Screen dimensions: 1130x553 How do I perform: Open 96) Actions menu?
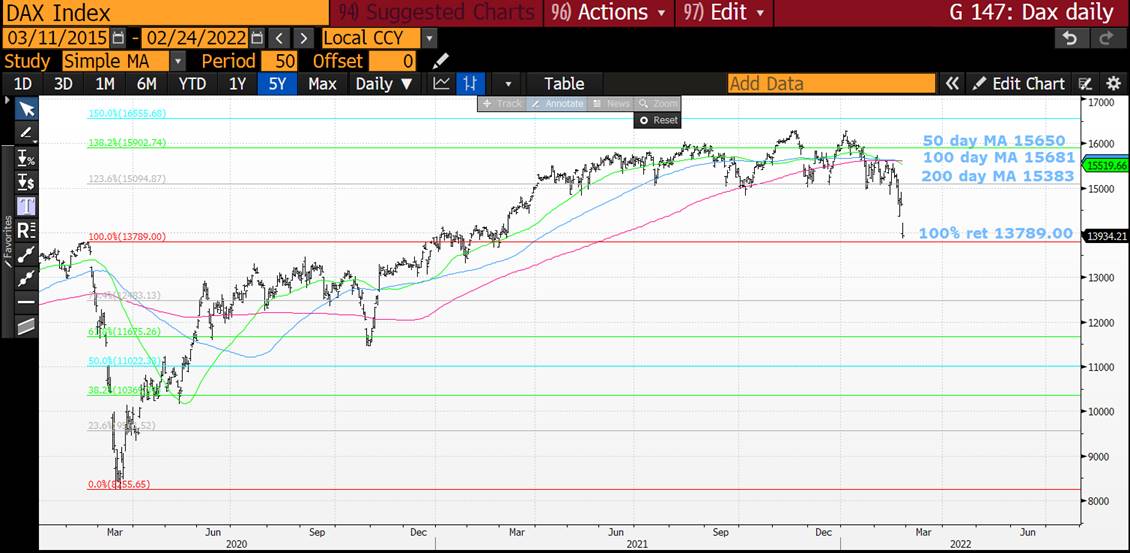point(608,12)
